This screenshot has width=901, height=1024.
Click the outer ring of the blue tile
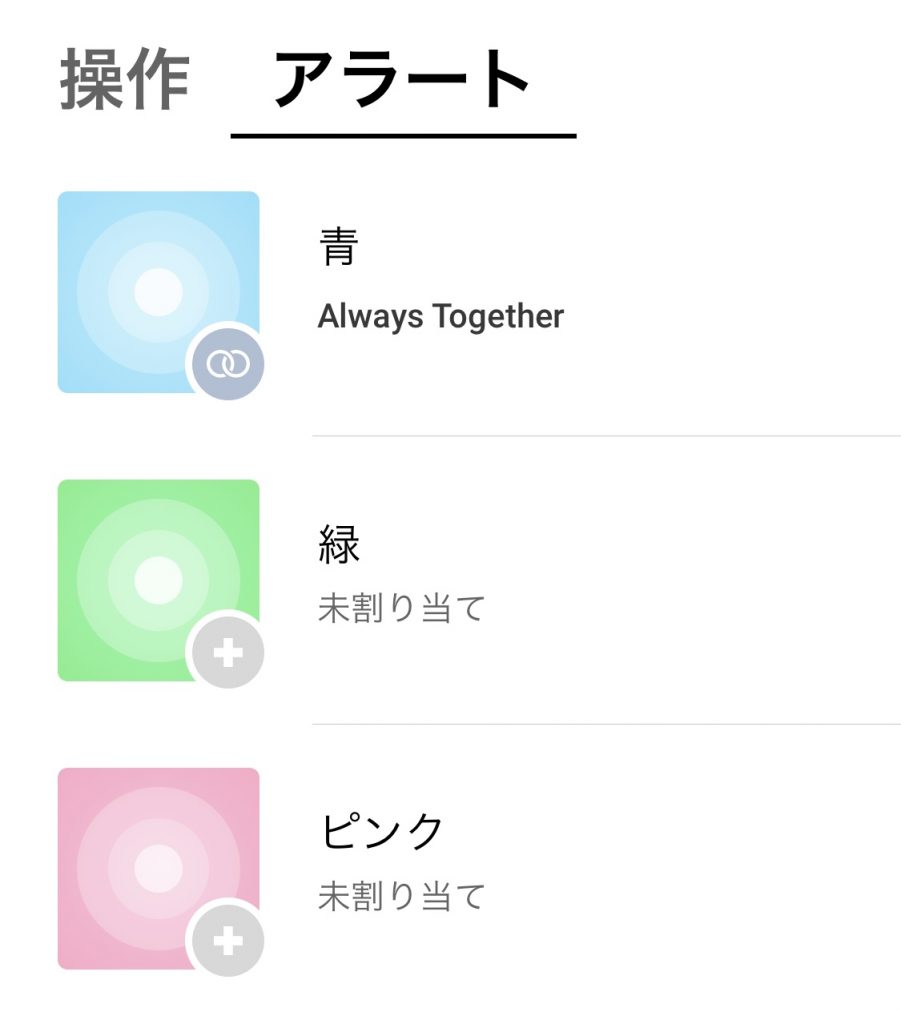click(90, 292)
